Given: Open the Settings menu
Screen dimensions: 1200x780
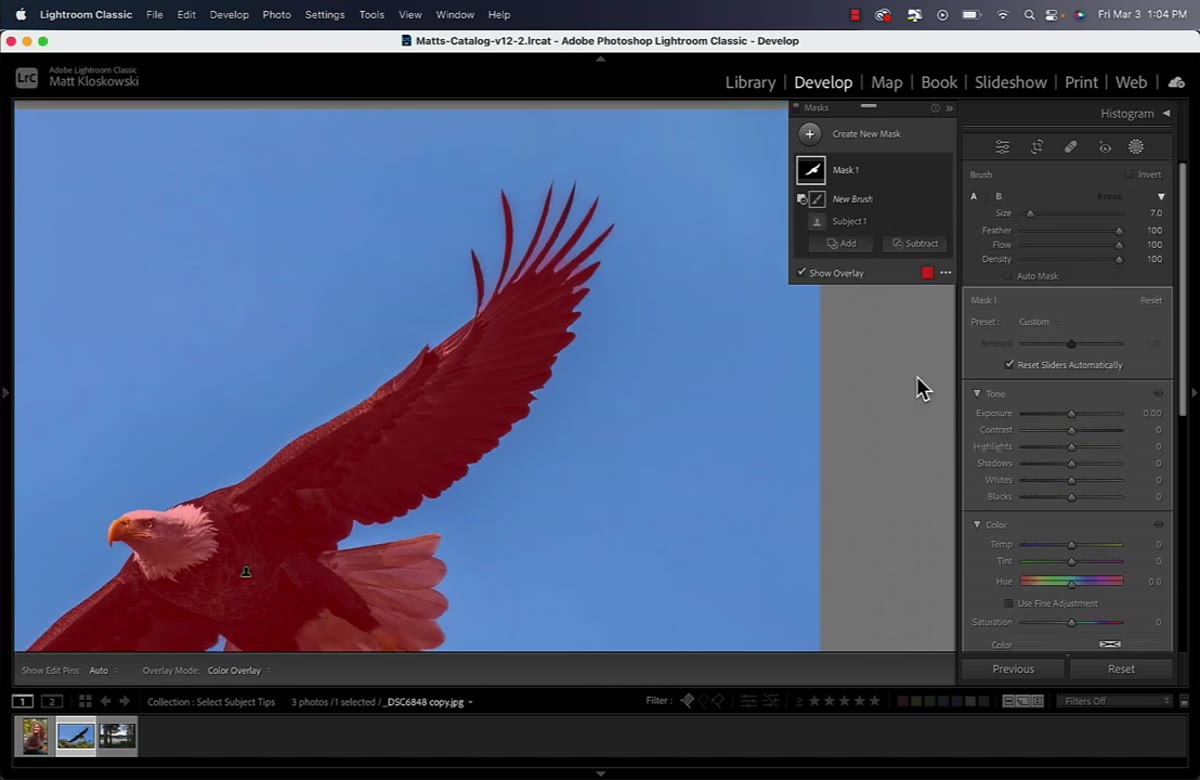Looking at the screenshot, I should tap(324, 15).
